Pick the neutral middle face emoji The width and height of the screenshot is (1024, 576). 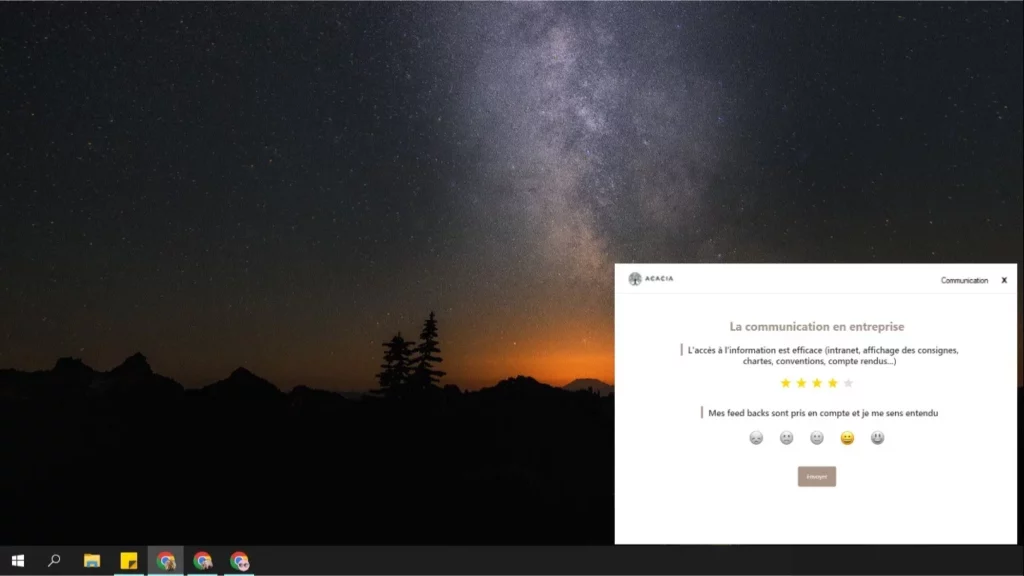(x=817, y=438)
